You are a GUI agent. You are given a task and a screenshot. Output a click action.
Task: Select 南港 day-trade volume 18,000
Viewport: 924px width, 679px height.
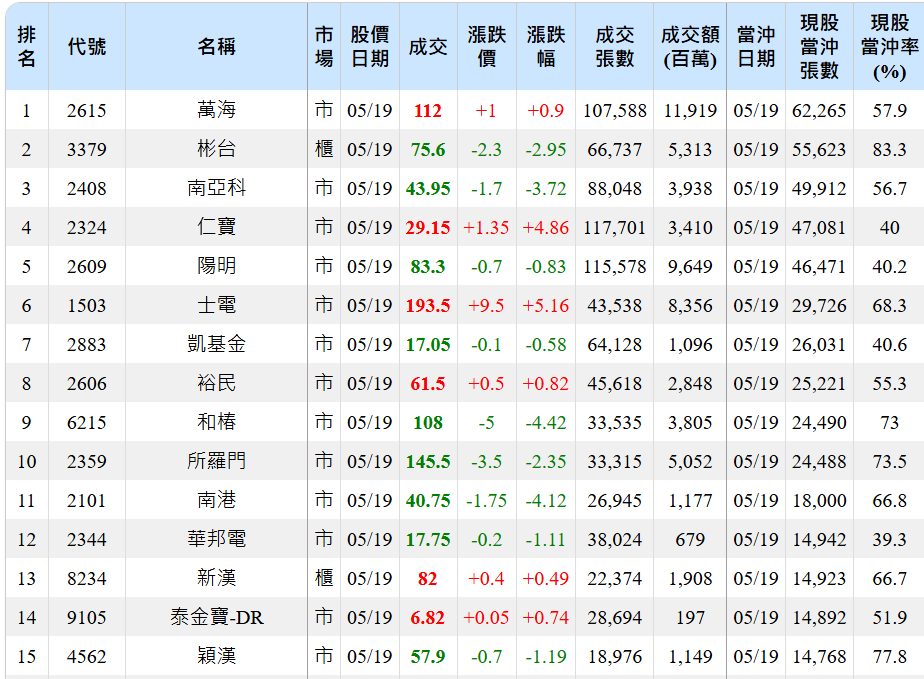coord(819,500)
